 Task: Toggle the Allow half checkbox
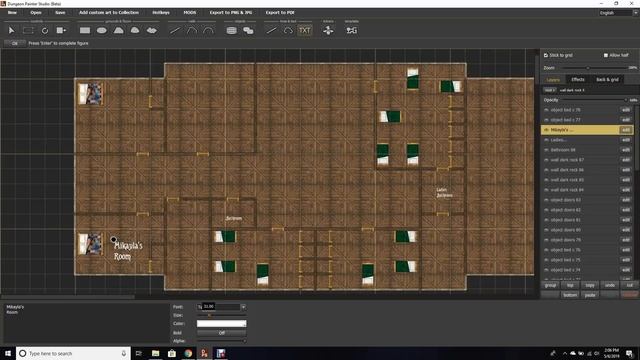606,55
